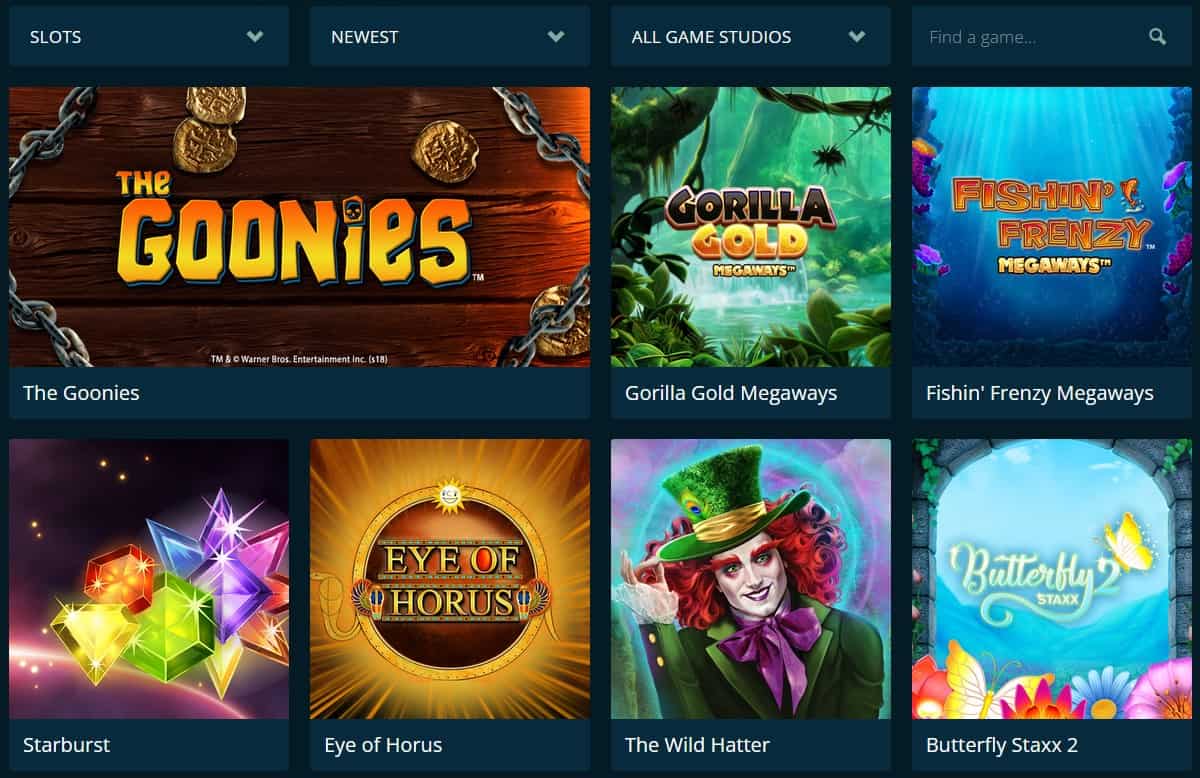Open the SLOTS category dropdown
Viewport: 1200px width, 778px height.
point(149,36)
